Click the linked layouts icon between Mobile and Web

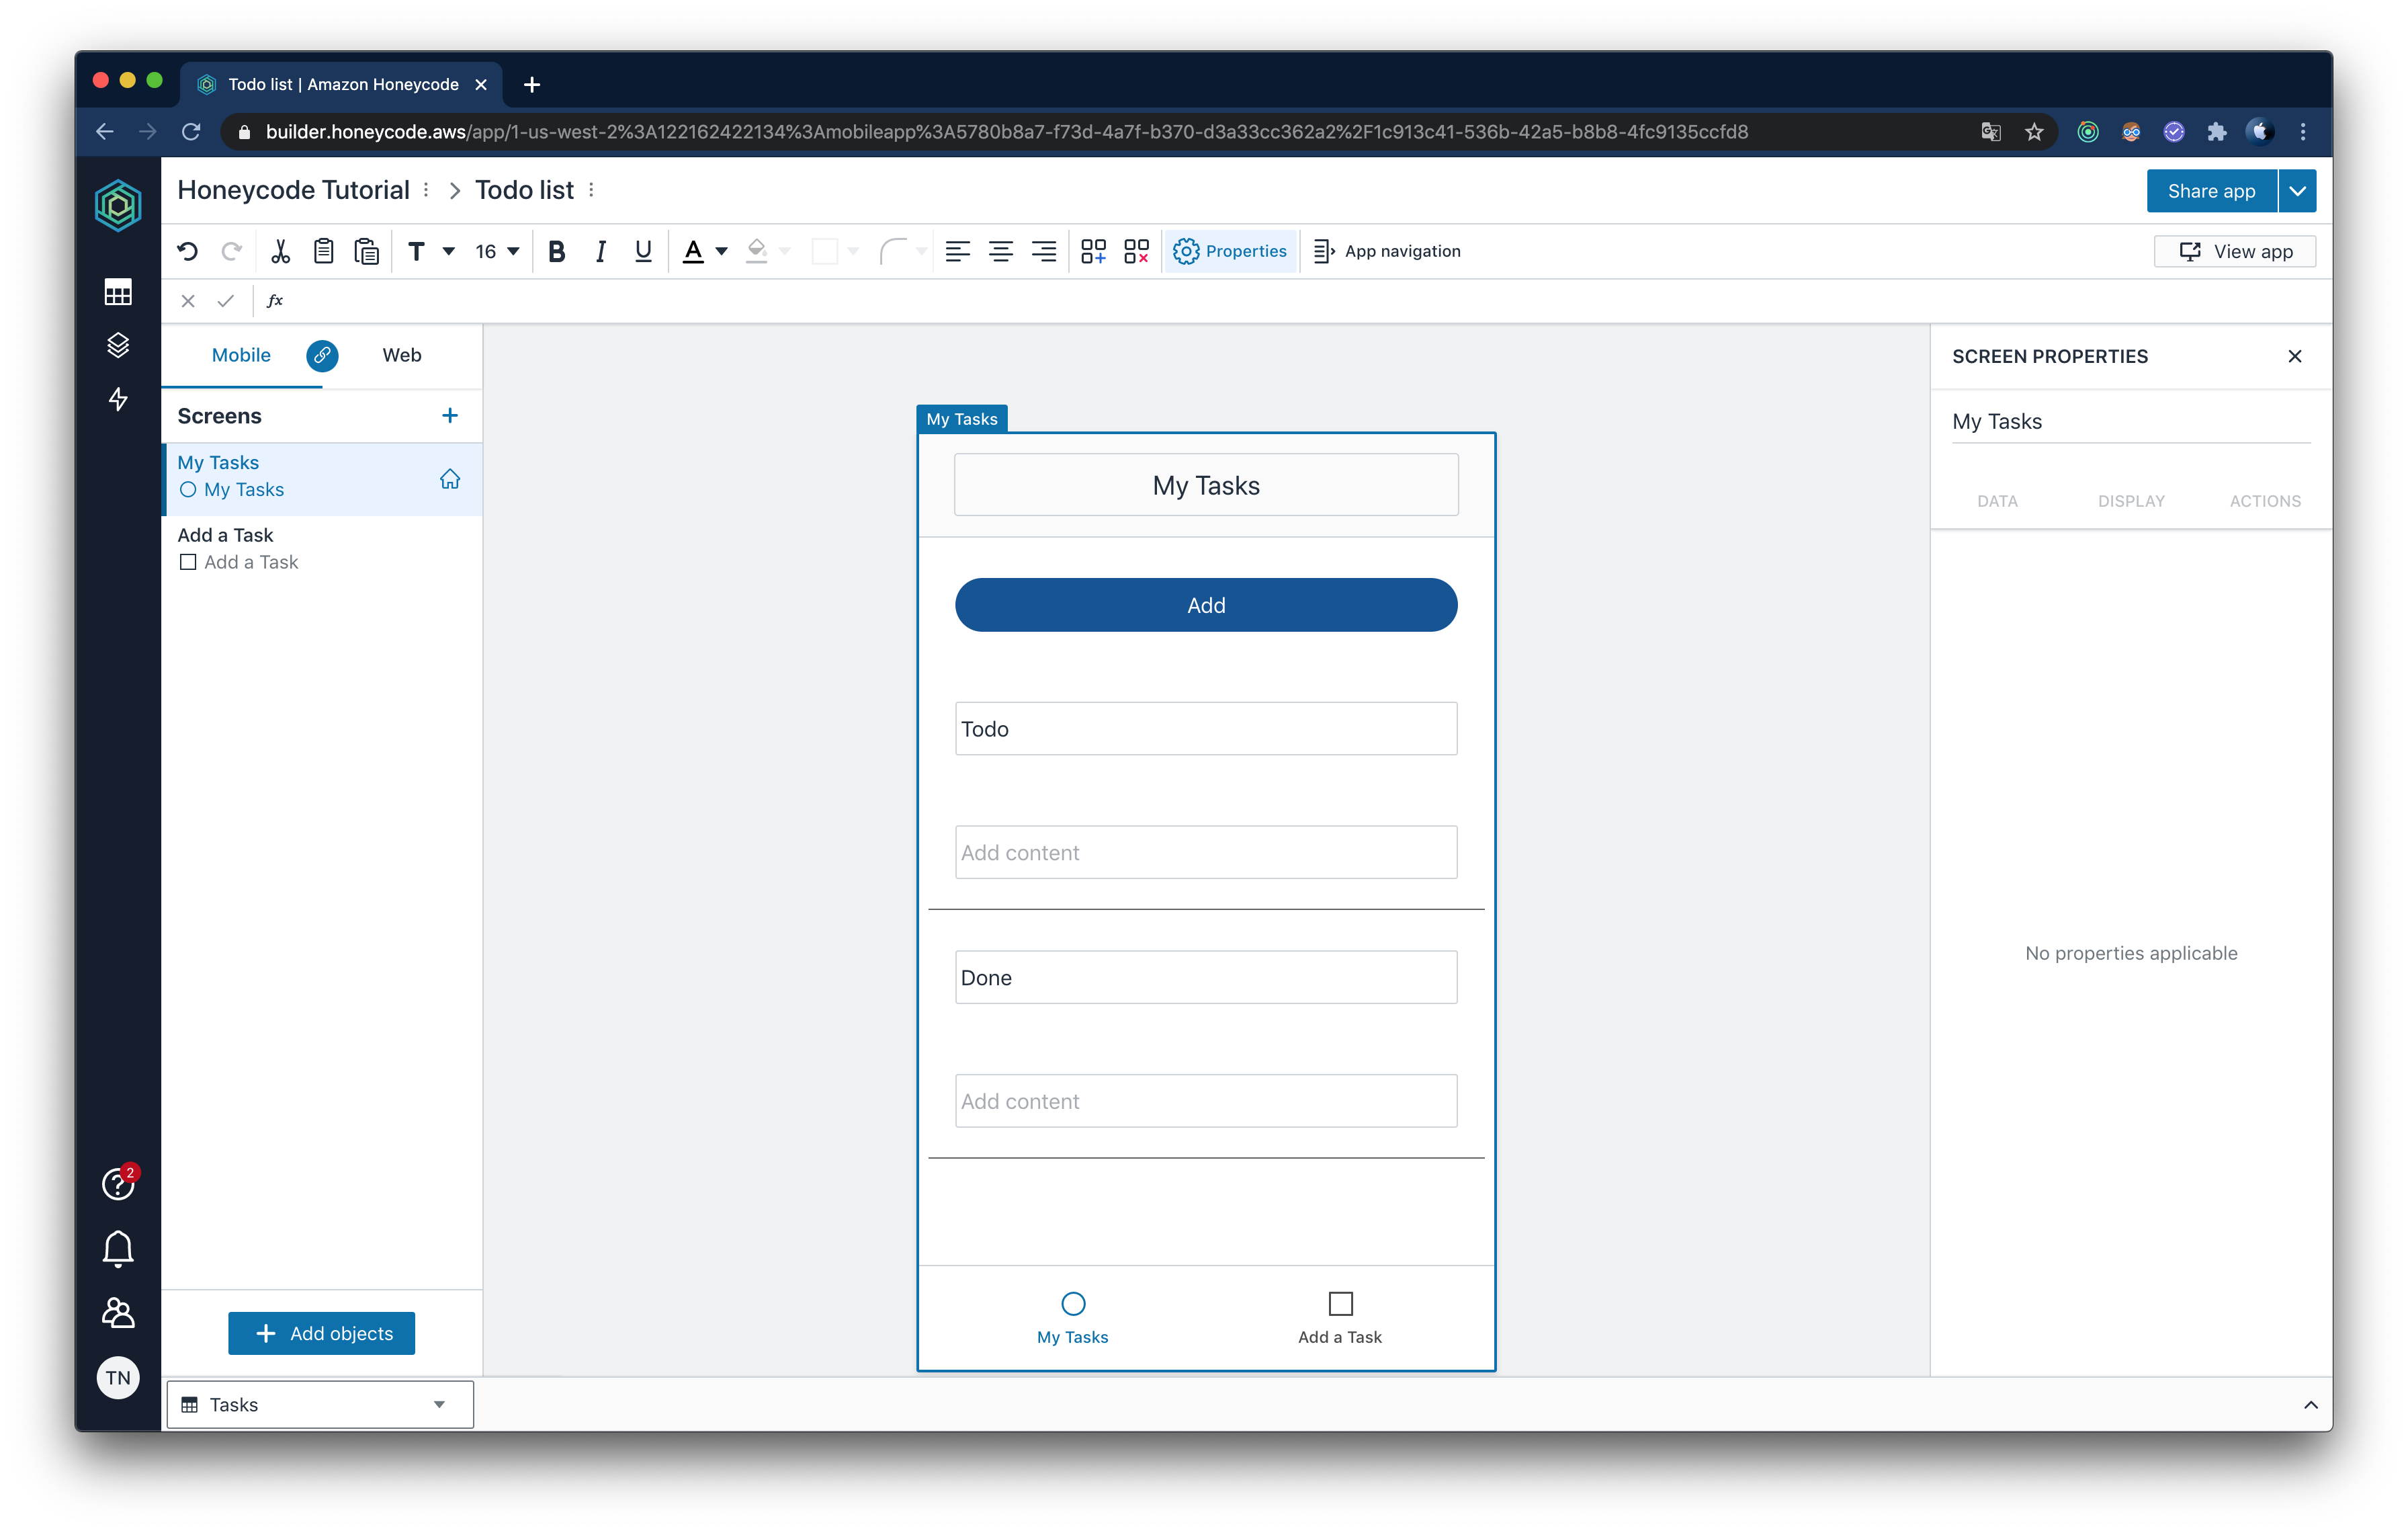pos(322,355)
